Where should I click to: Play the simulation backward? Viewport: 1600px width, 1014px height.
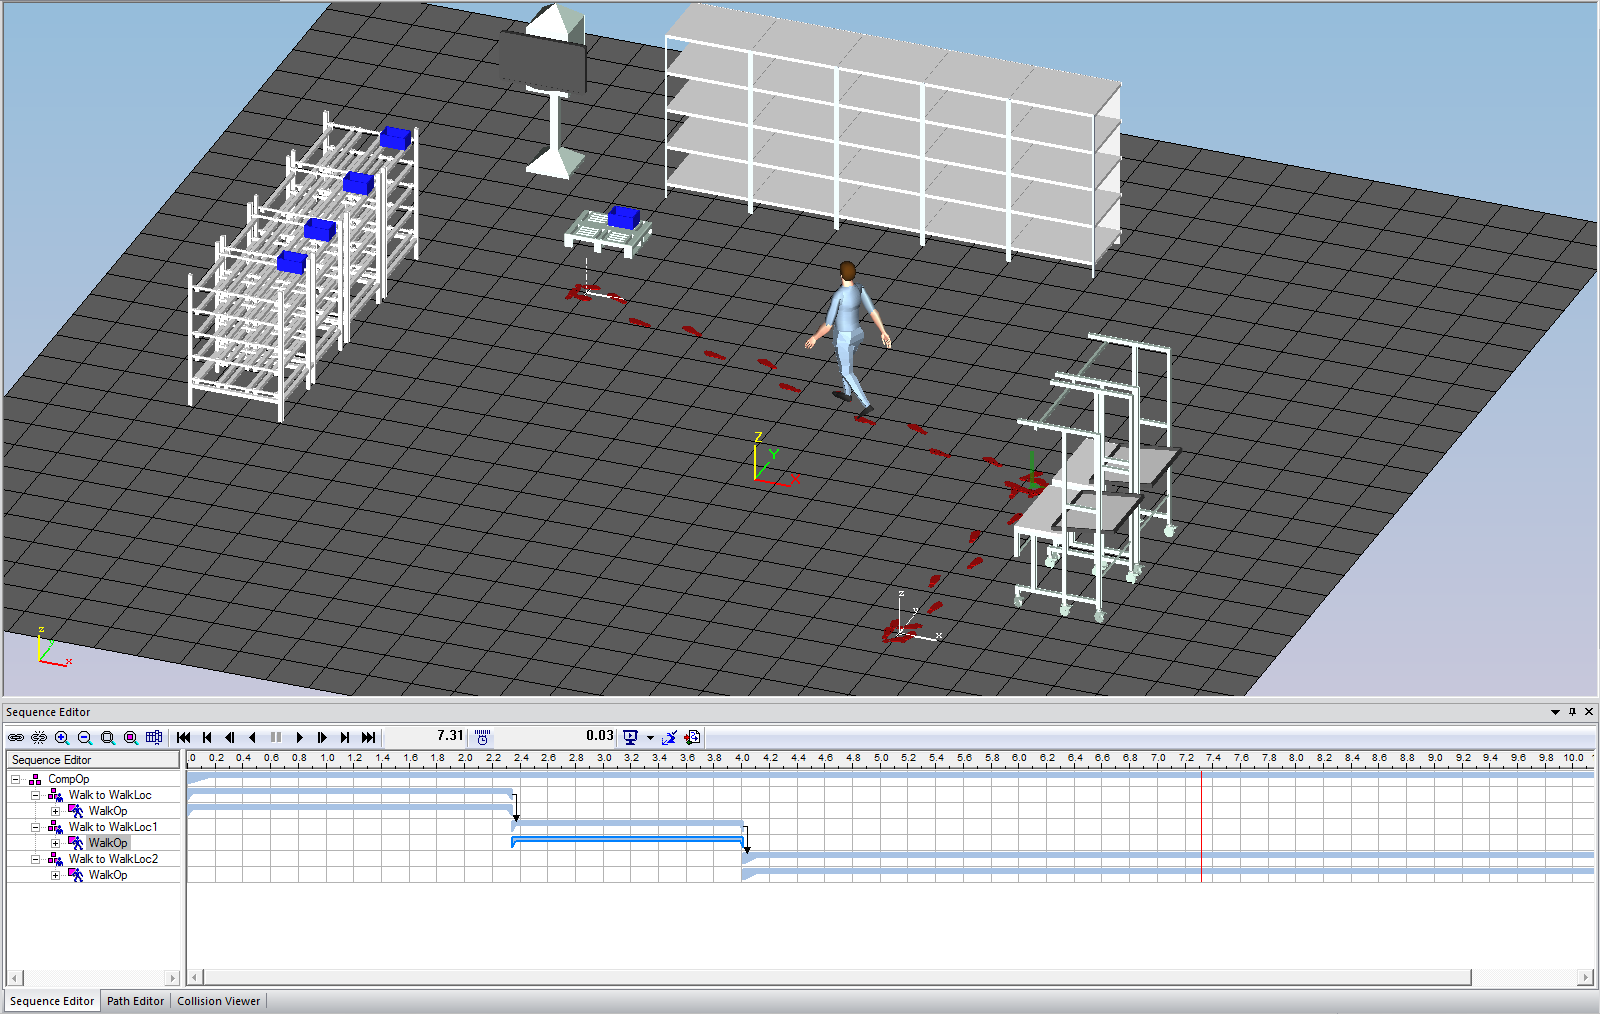(253, 738)
